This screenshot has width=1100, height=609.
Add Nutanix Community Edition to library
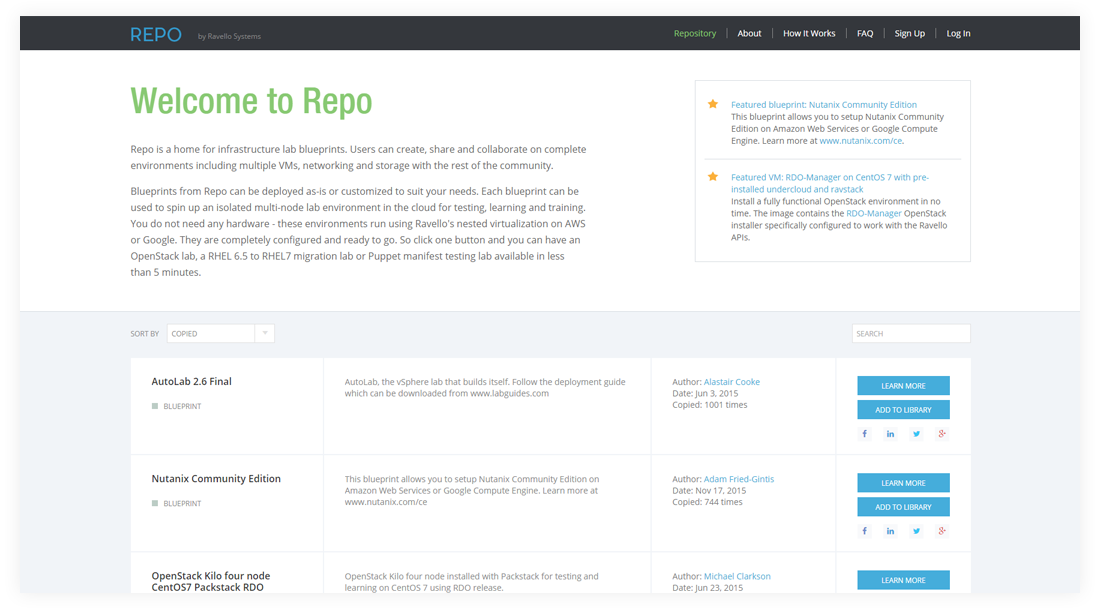tap(904, 507)
